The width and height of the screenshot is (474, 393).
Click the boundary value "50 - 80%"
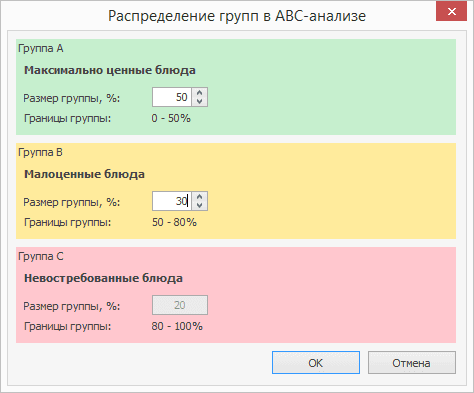pyautogui.click(x=174, y=222)
